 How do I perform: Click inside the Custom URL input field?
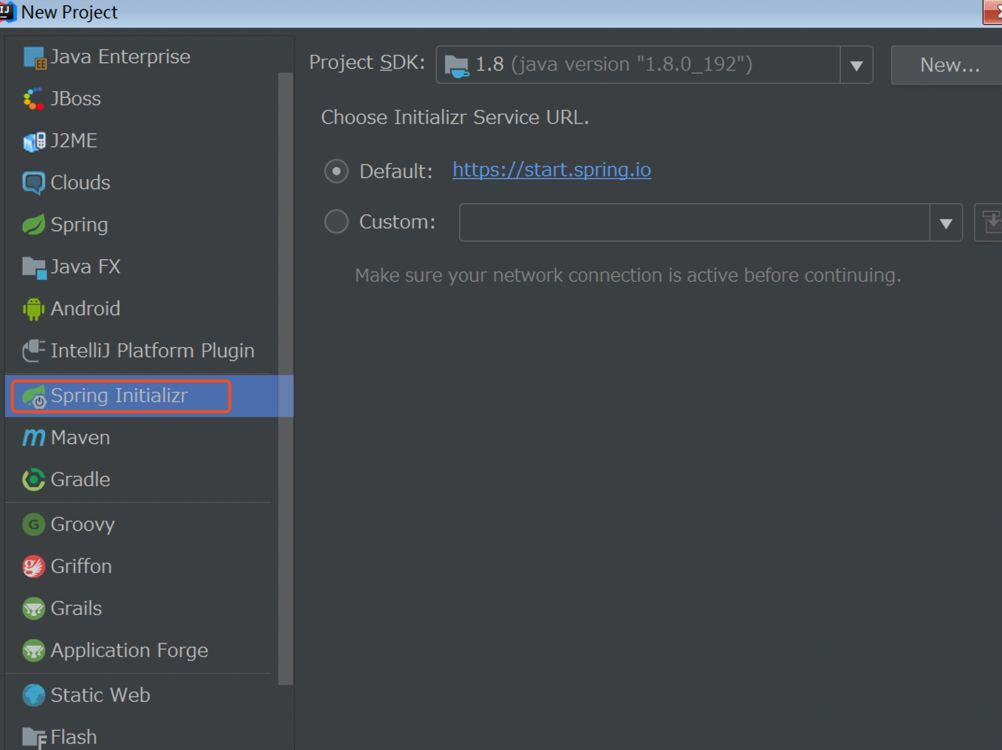[694, 222]
